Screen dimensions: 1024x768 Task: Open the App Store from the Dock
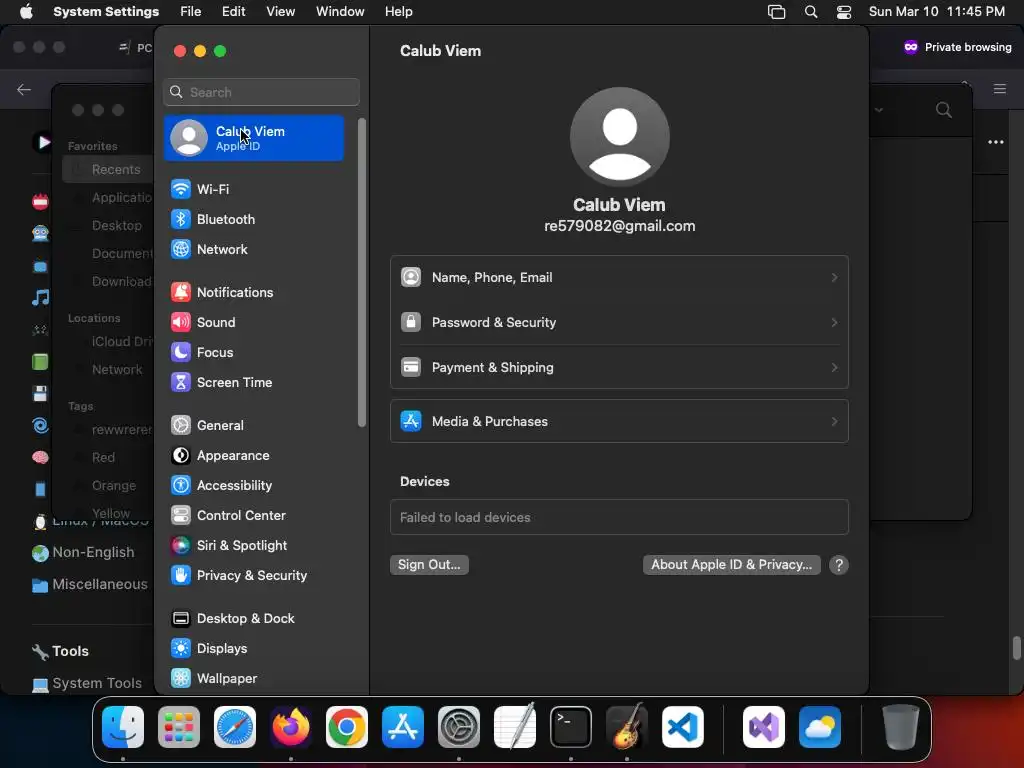[x=403, y=727]
